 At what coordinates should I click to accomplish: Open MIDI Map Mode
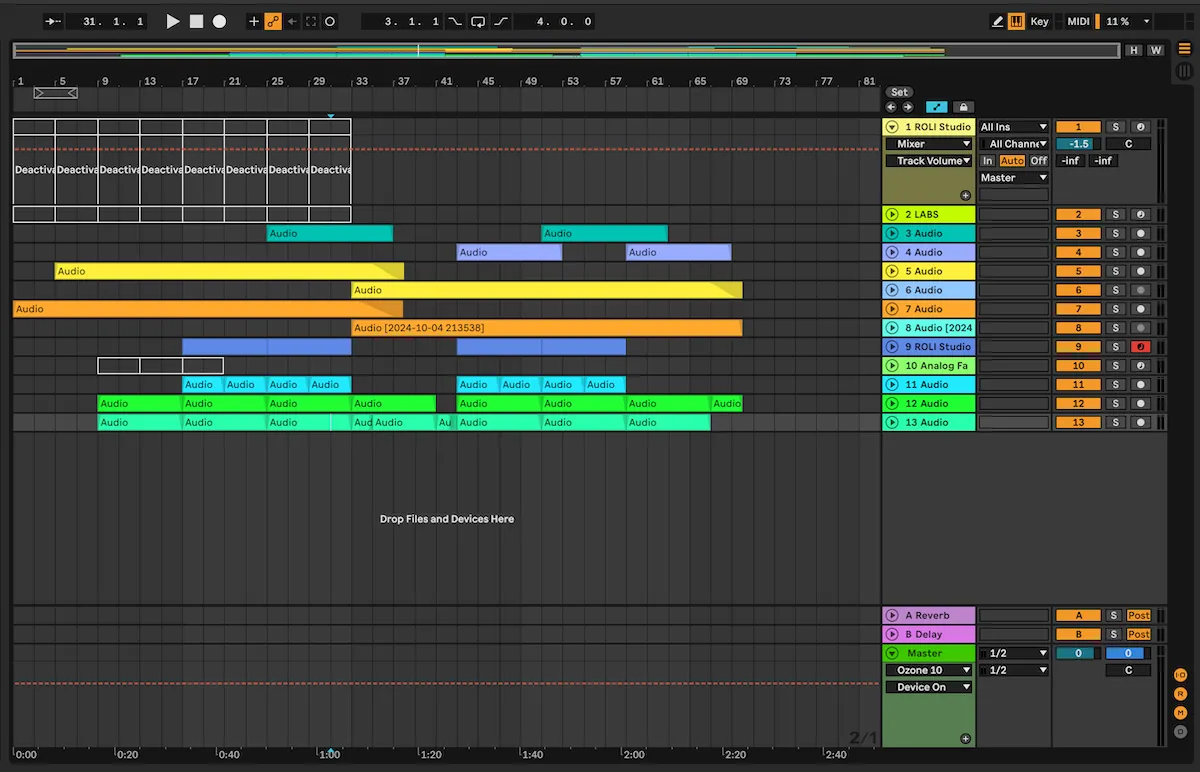(x=1078, y=21)
